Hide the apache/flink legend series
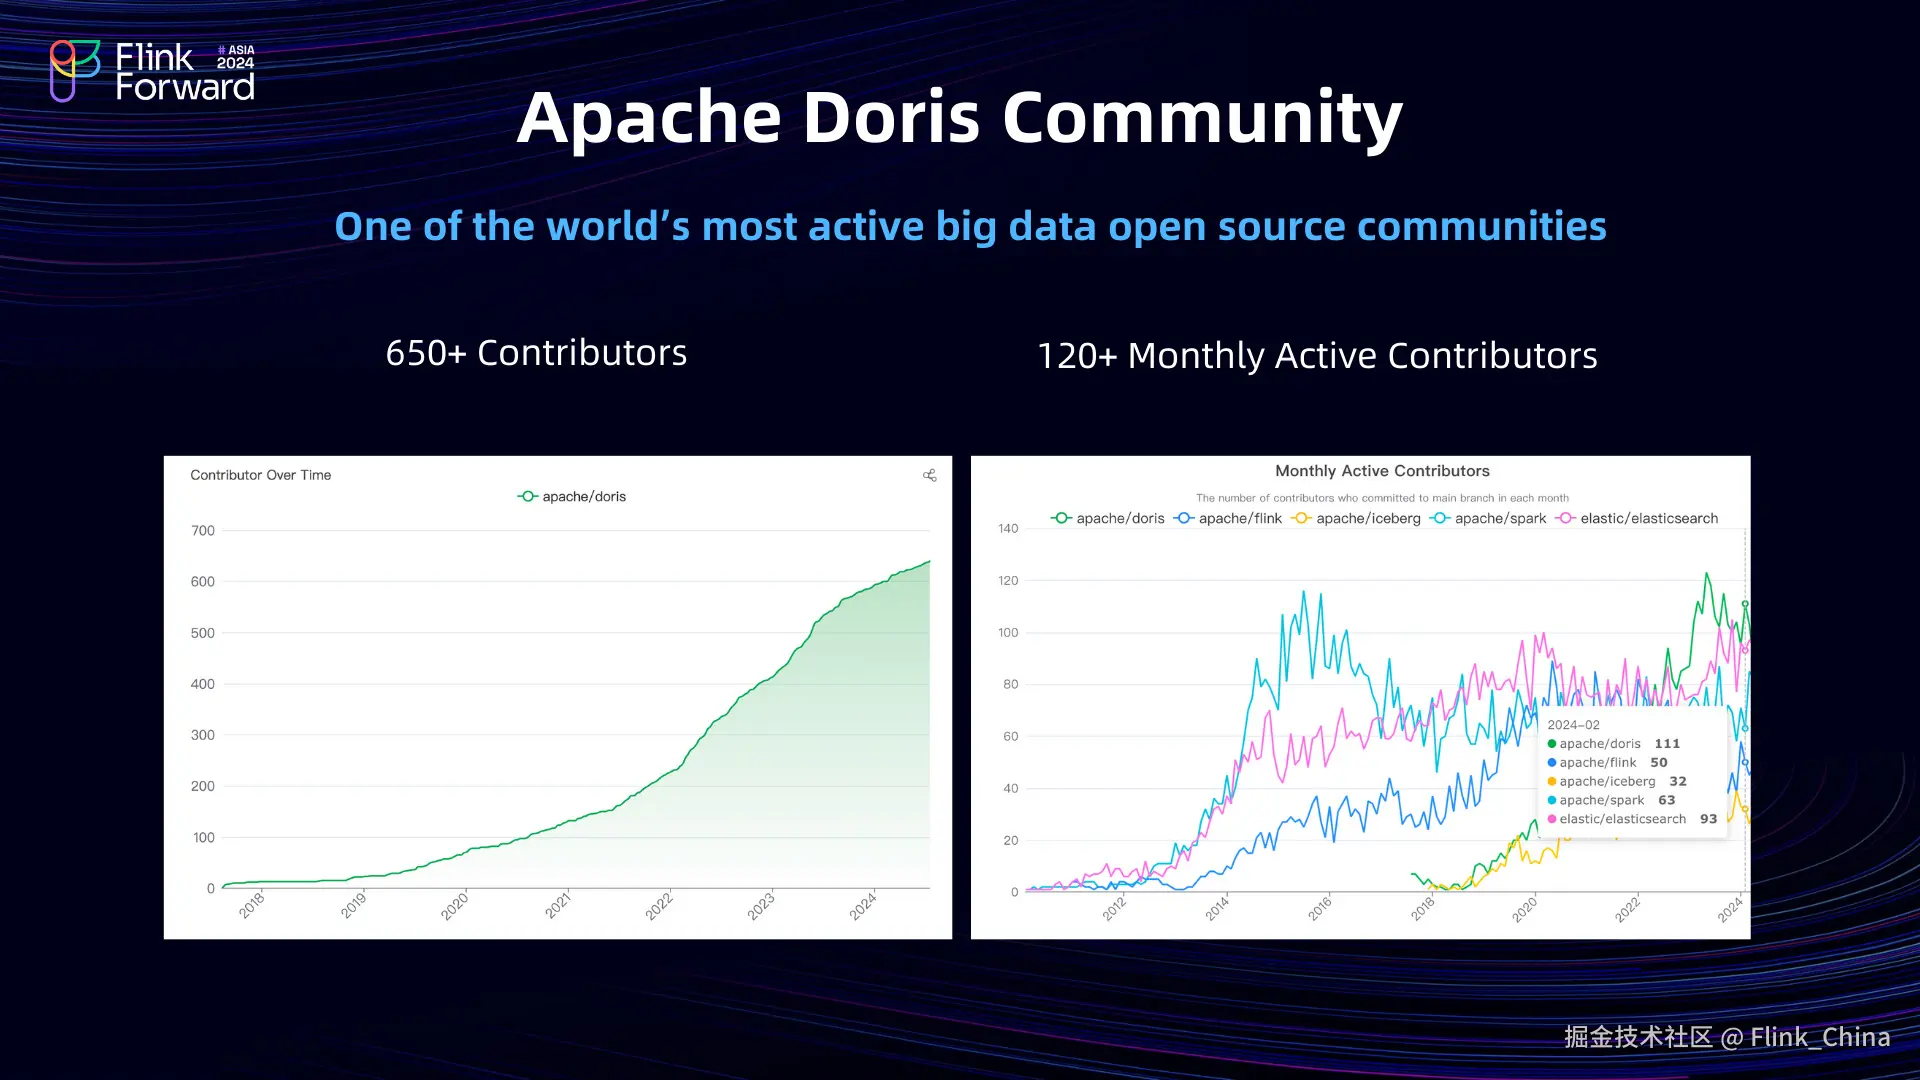The width and height of the screenshot is (1920, 1080). pyautogui.click(x=1228, y=519)
